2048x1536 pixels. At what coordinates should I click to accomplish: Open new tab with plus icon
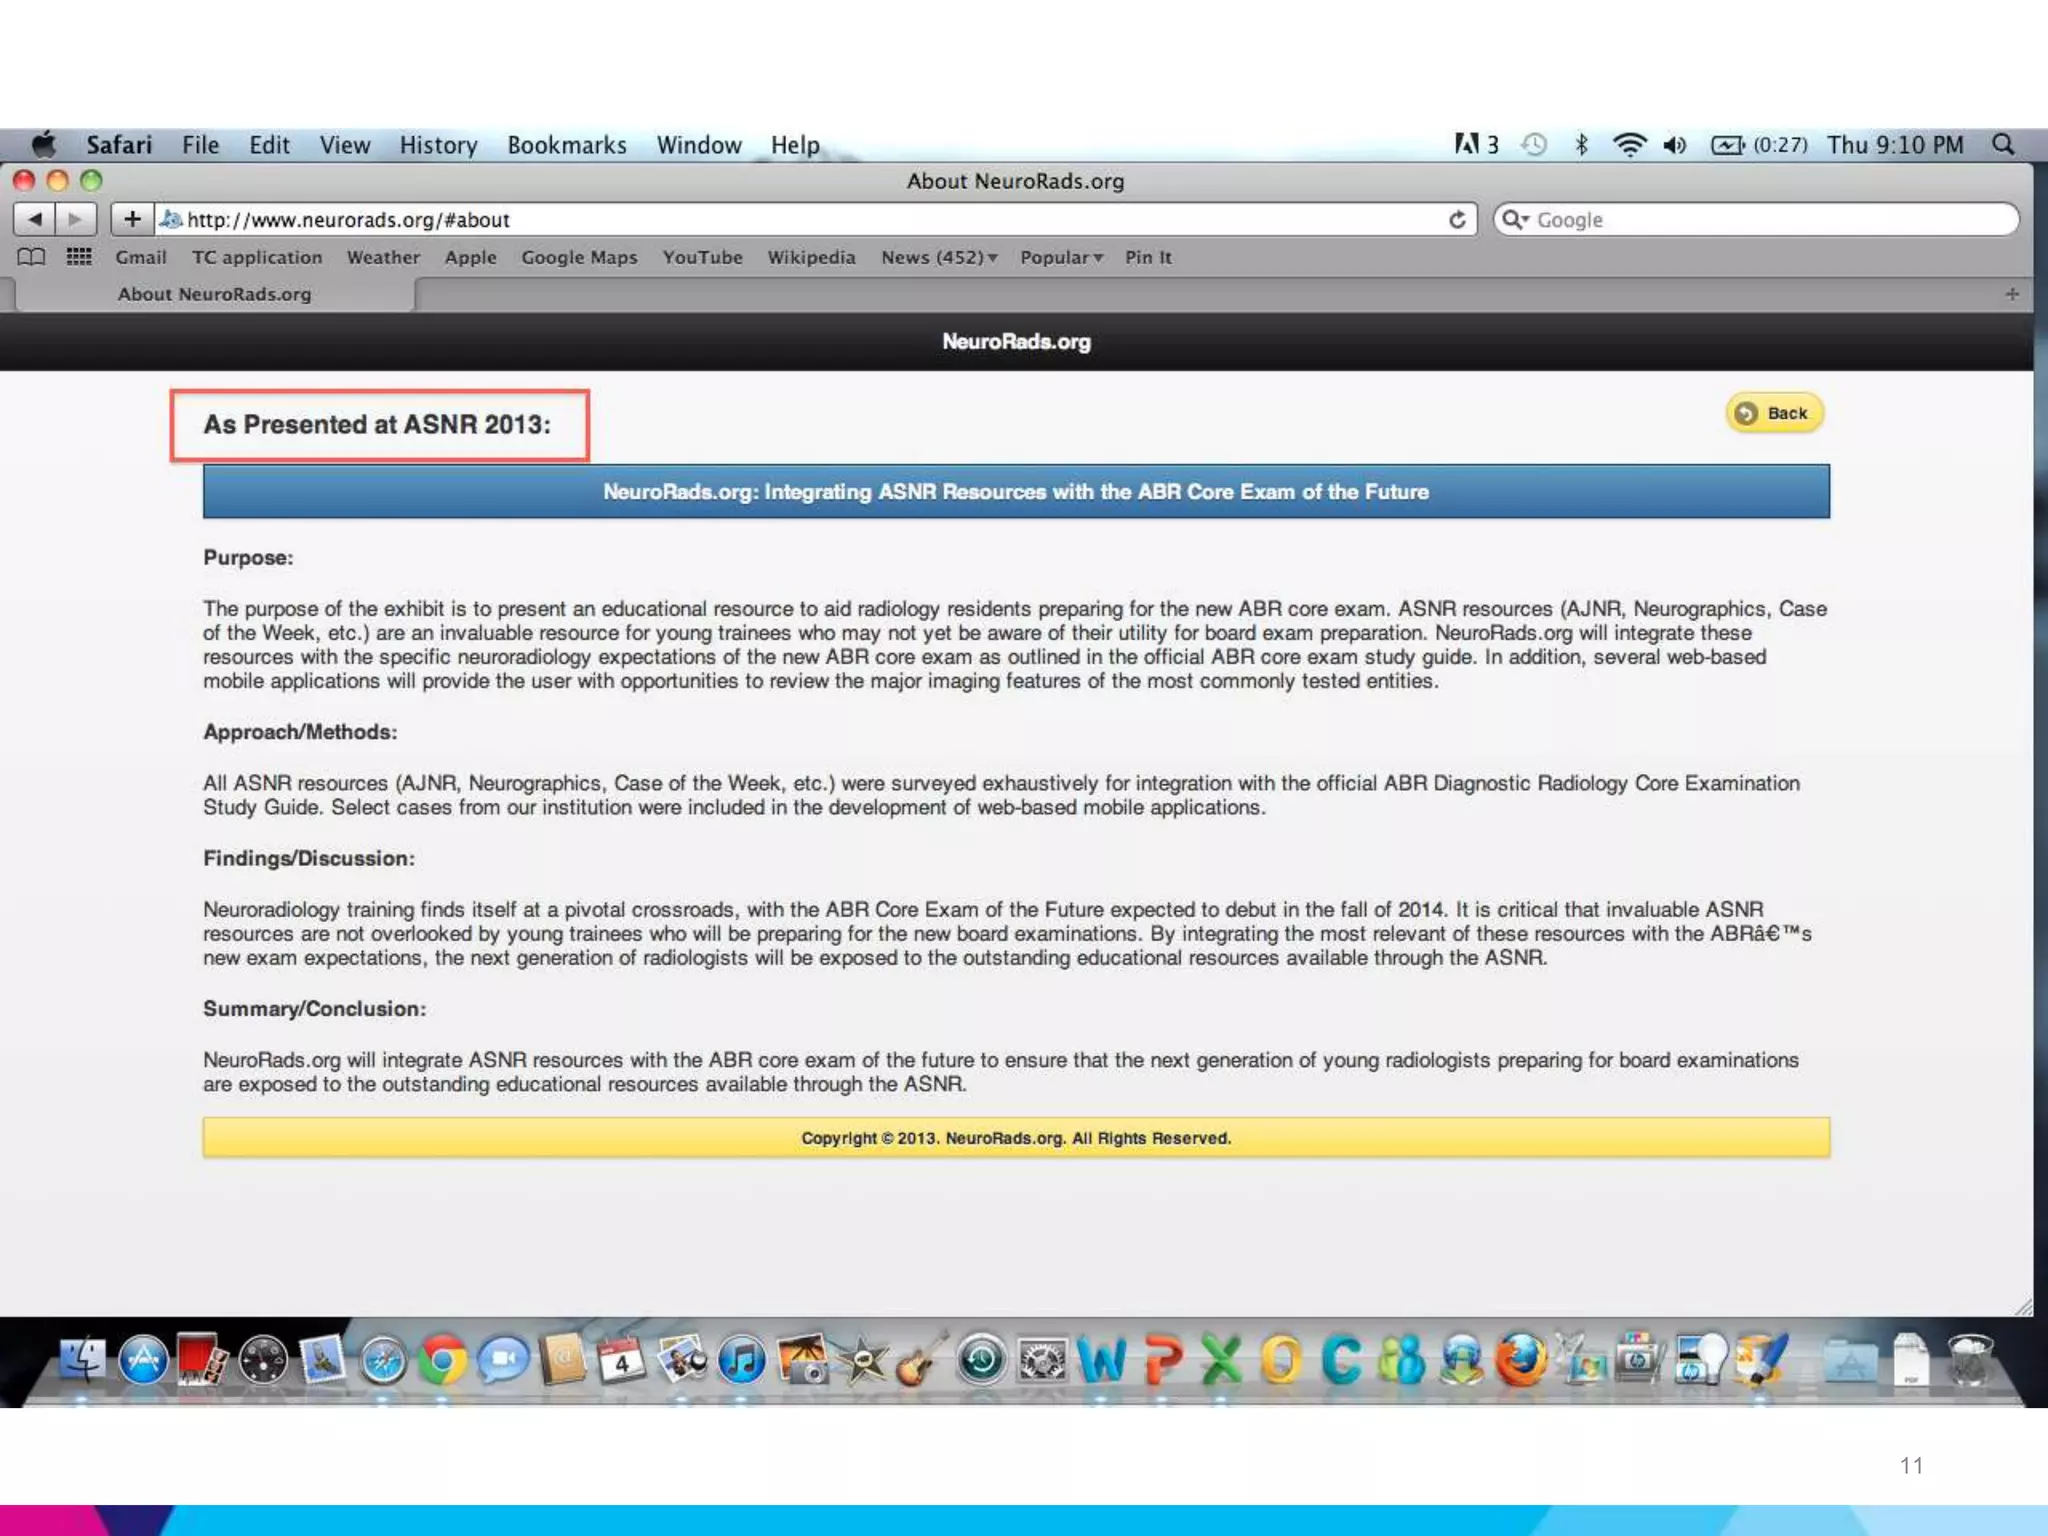click(x=2012, y=294)
